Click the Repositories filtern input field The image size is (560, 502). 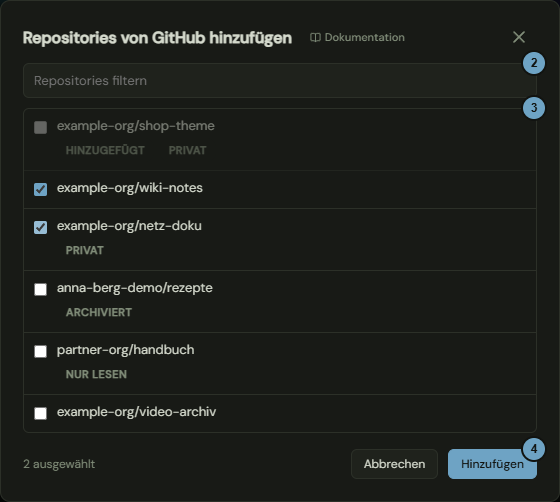(280, 81)
